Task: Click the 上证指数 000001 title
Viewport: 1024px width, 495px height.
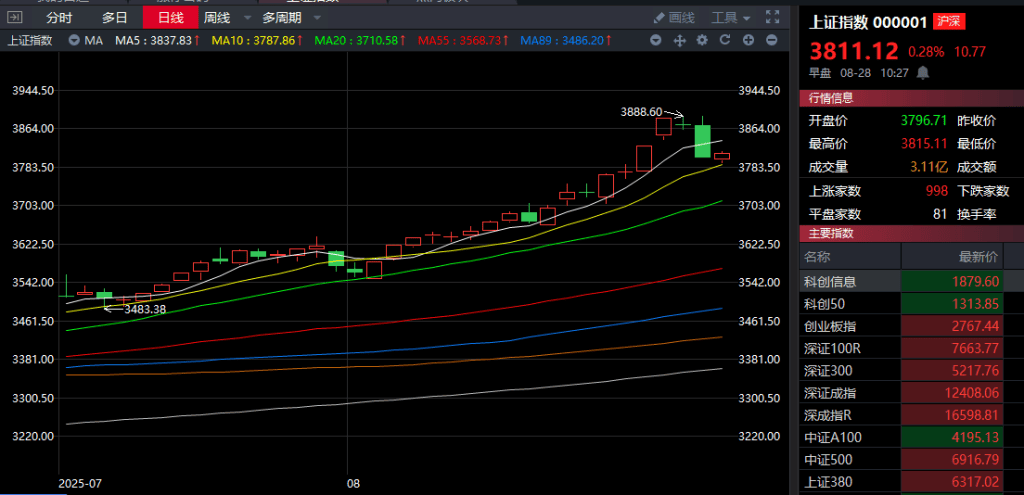Action: point(868,22)
